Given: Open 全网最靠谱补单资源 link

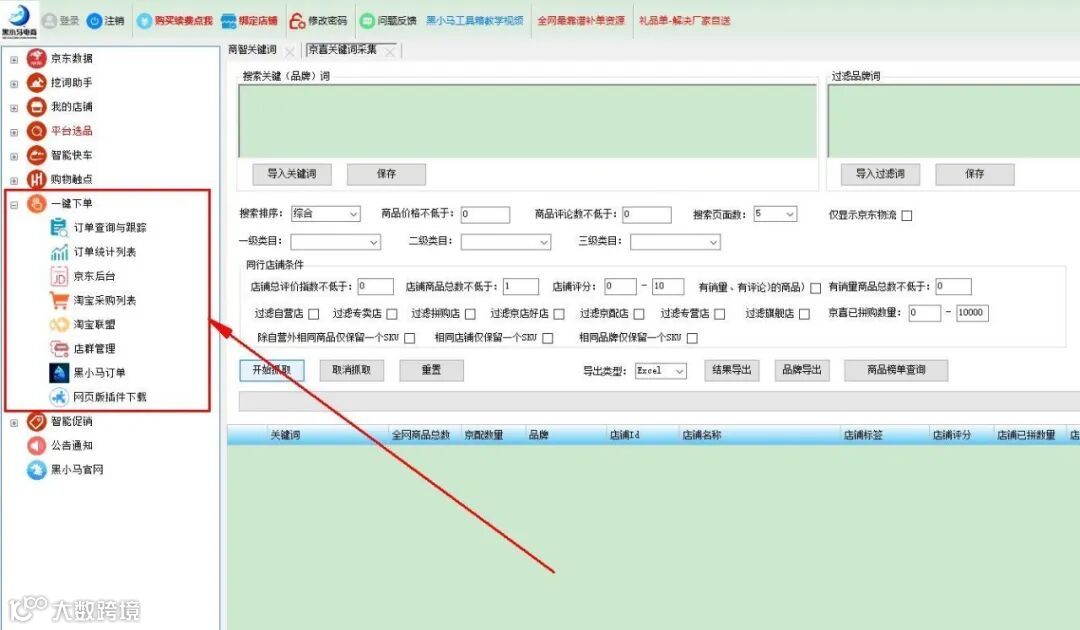Looking at the screenshot, I should pyautogui.click(x=581, y=21).
